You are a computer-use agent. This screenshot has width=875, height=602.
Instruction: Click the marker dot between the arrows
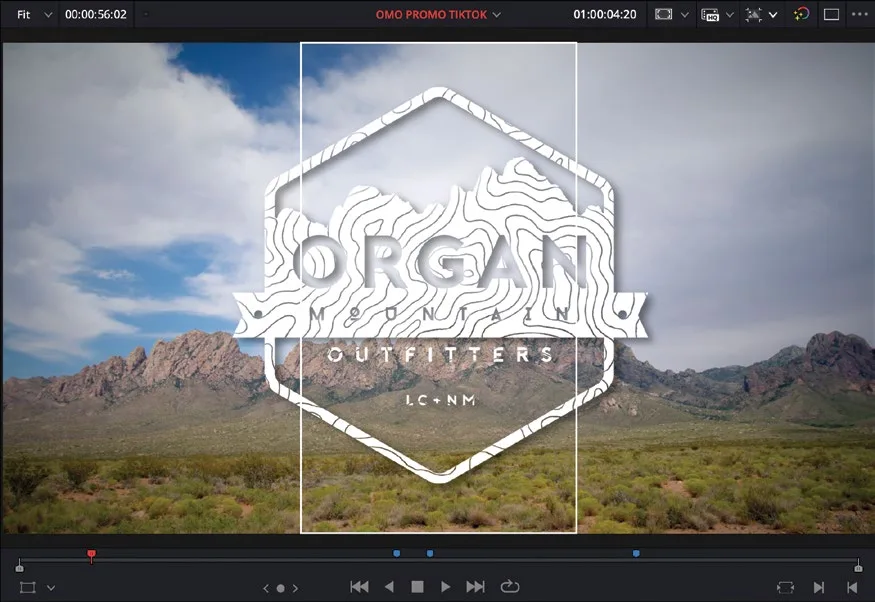coord(281,588)
